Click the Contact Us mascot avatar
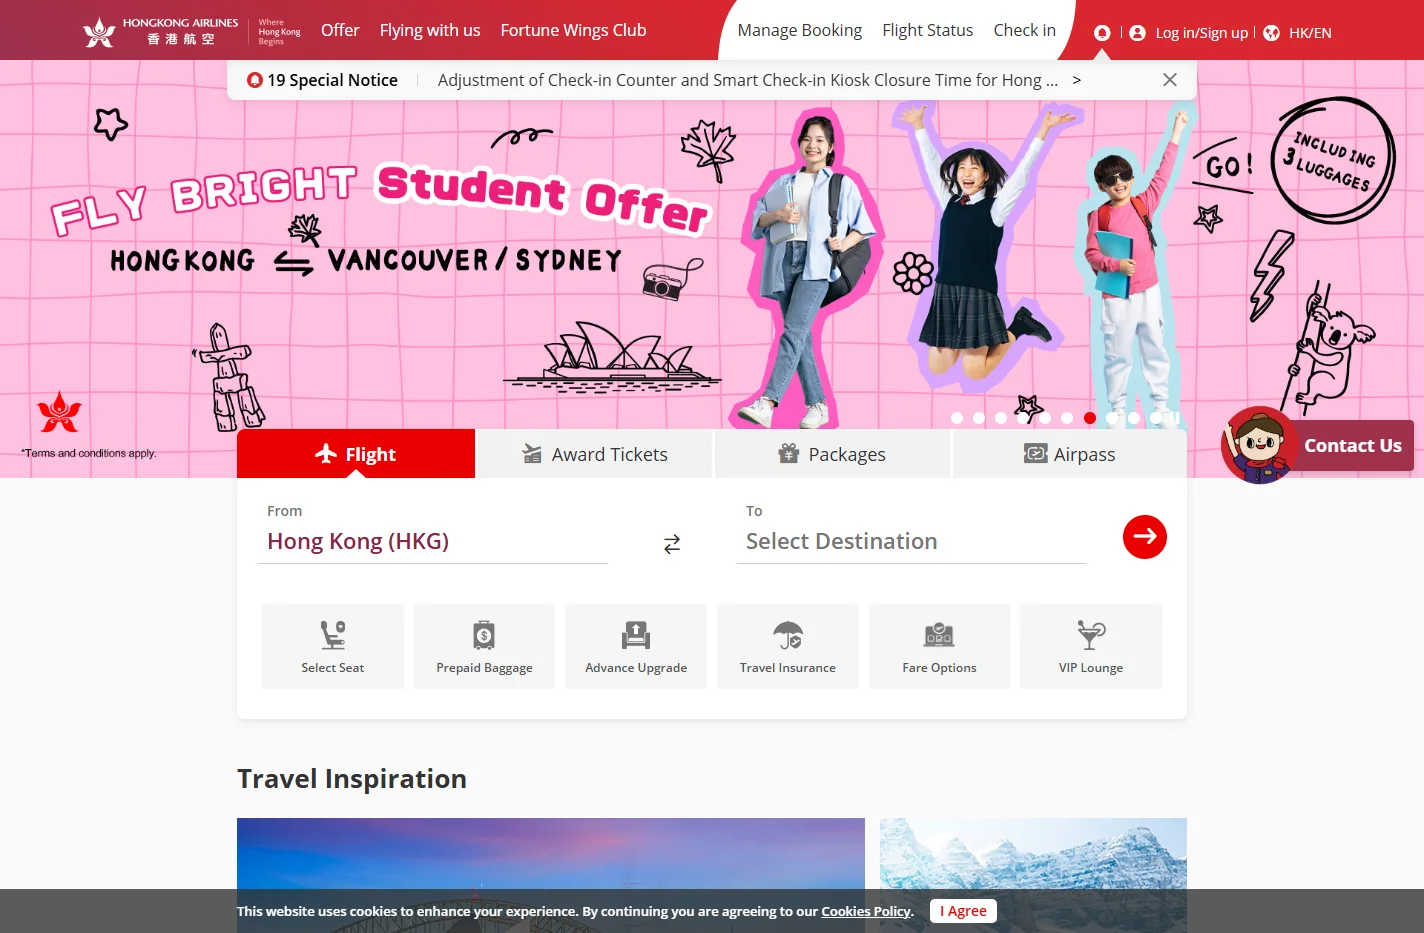Viewport: 1424px width, 933px height. [1260, 445]
